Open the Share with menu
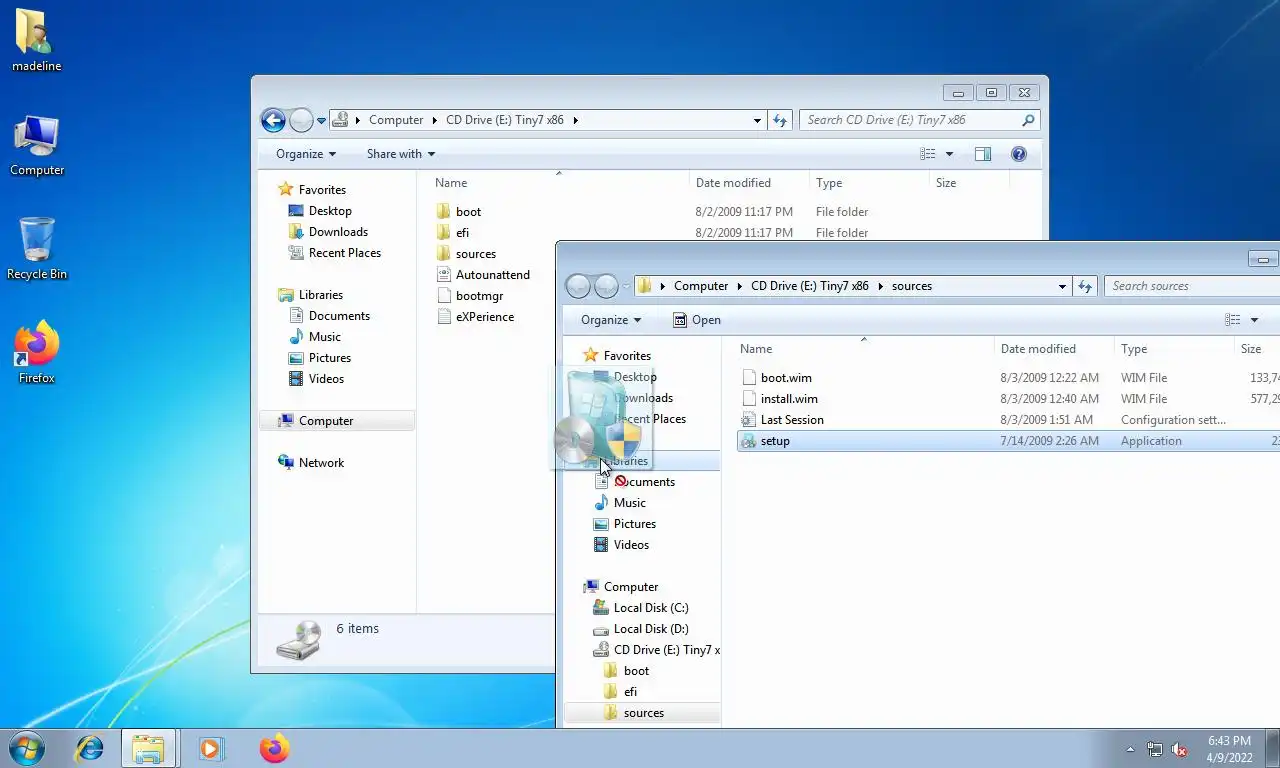The image size is (1280, 768). click(401, 154)
